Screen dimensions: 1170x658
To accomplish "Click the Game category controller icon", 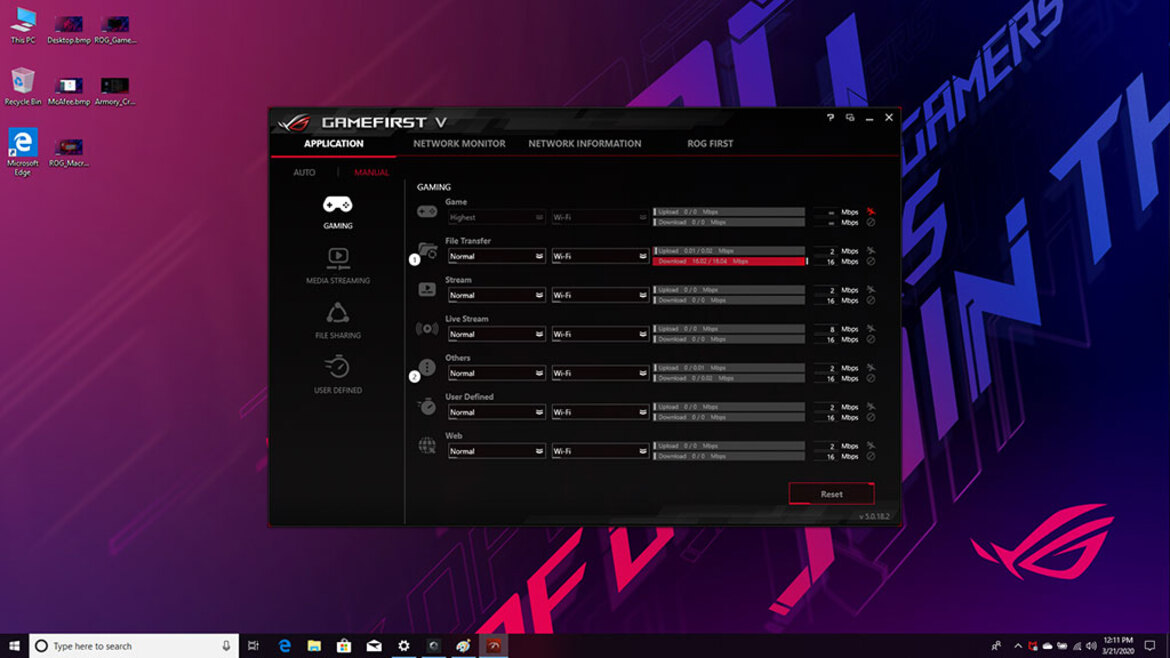I will [427, 212].
